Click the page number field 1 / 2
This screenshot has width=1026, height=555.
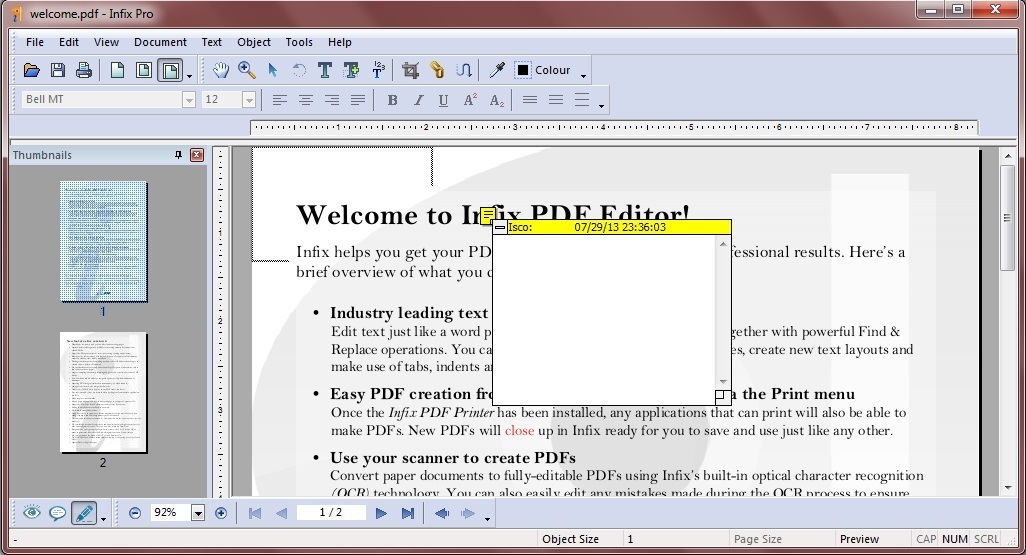[x=330, y=512]
